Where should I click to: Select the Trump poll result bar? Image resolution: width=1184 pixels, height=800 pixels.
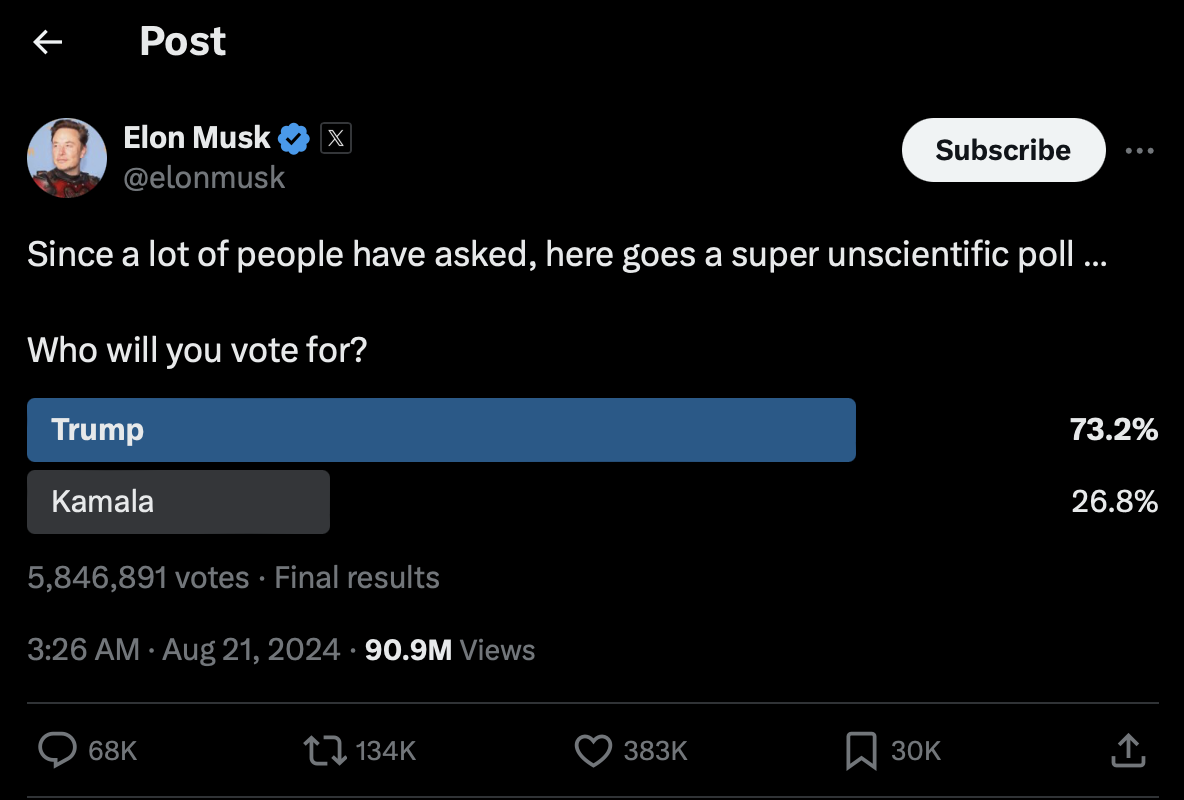point(441,430)
